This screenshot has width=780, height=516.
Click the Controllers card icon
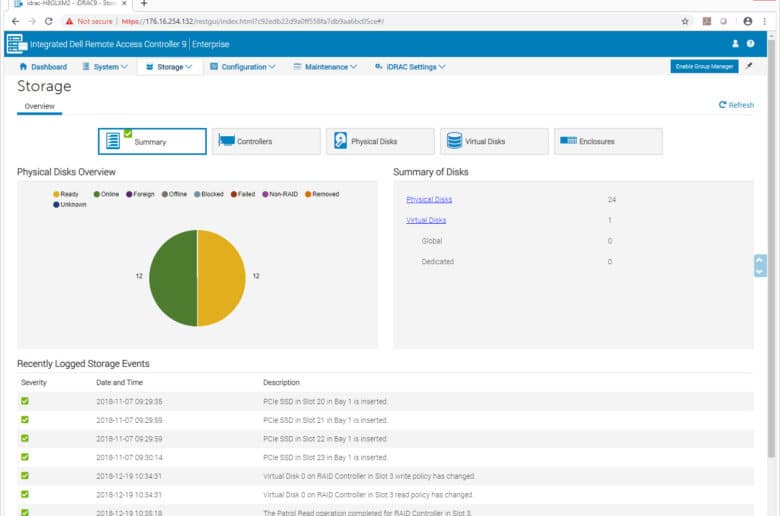click(x=226, y=140)
